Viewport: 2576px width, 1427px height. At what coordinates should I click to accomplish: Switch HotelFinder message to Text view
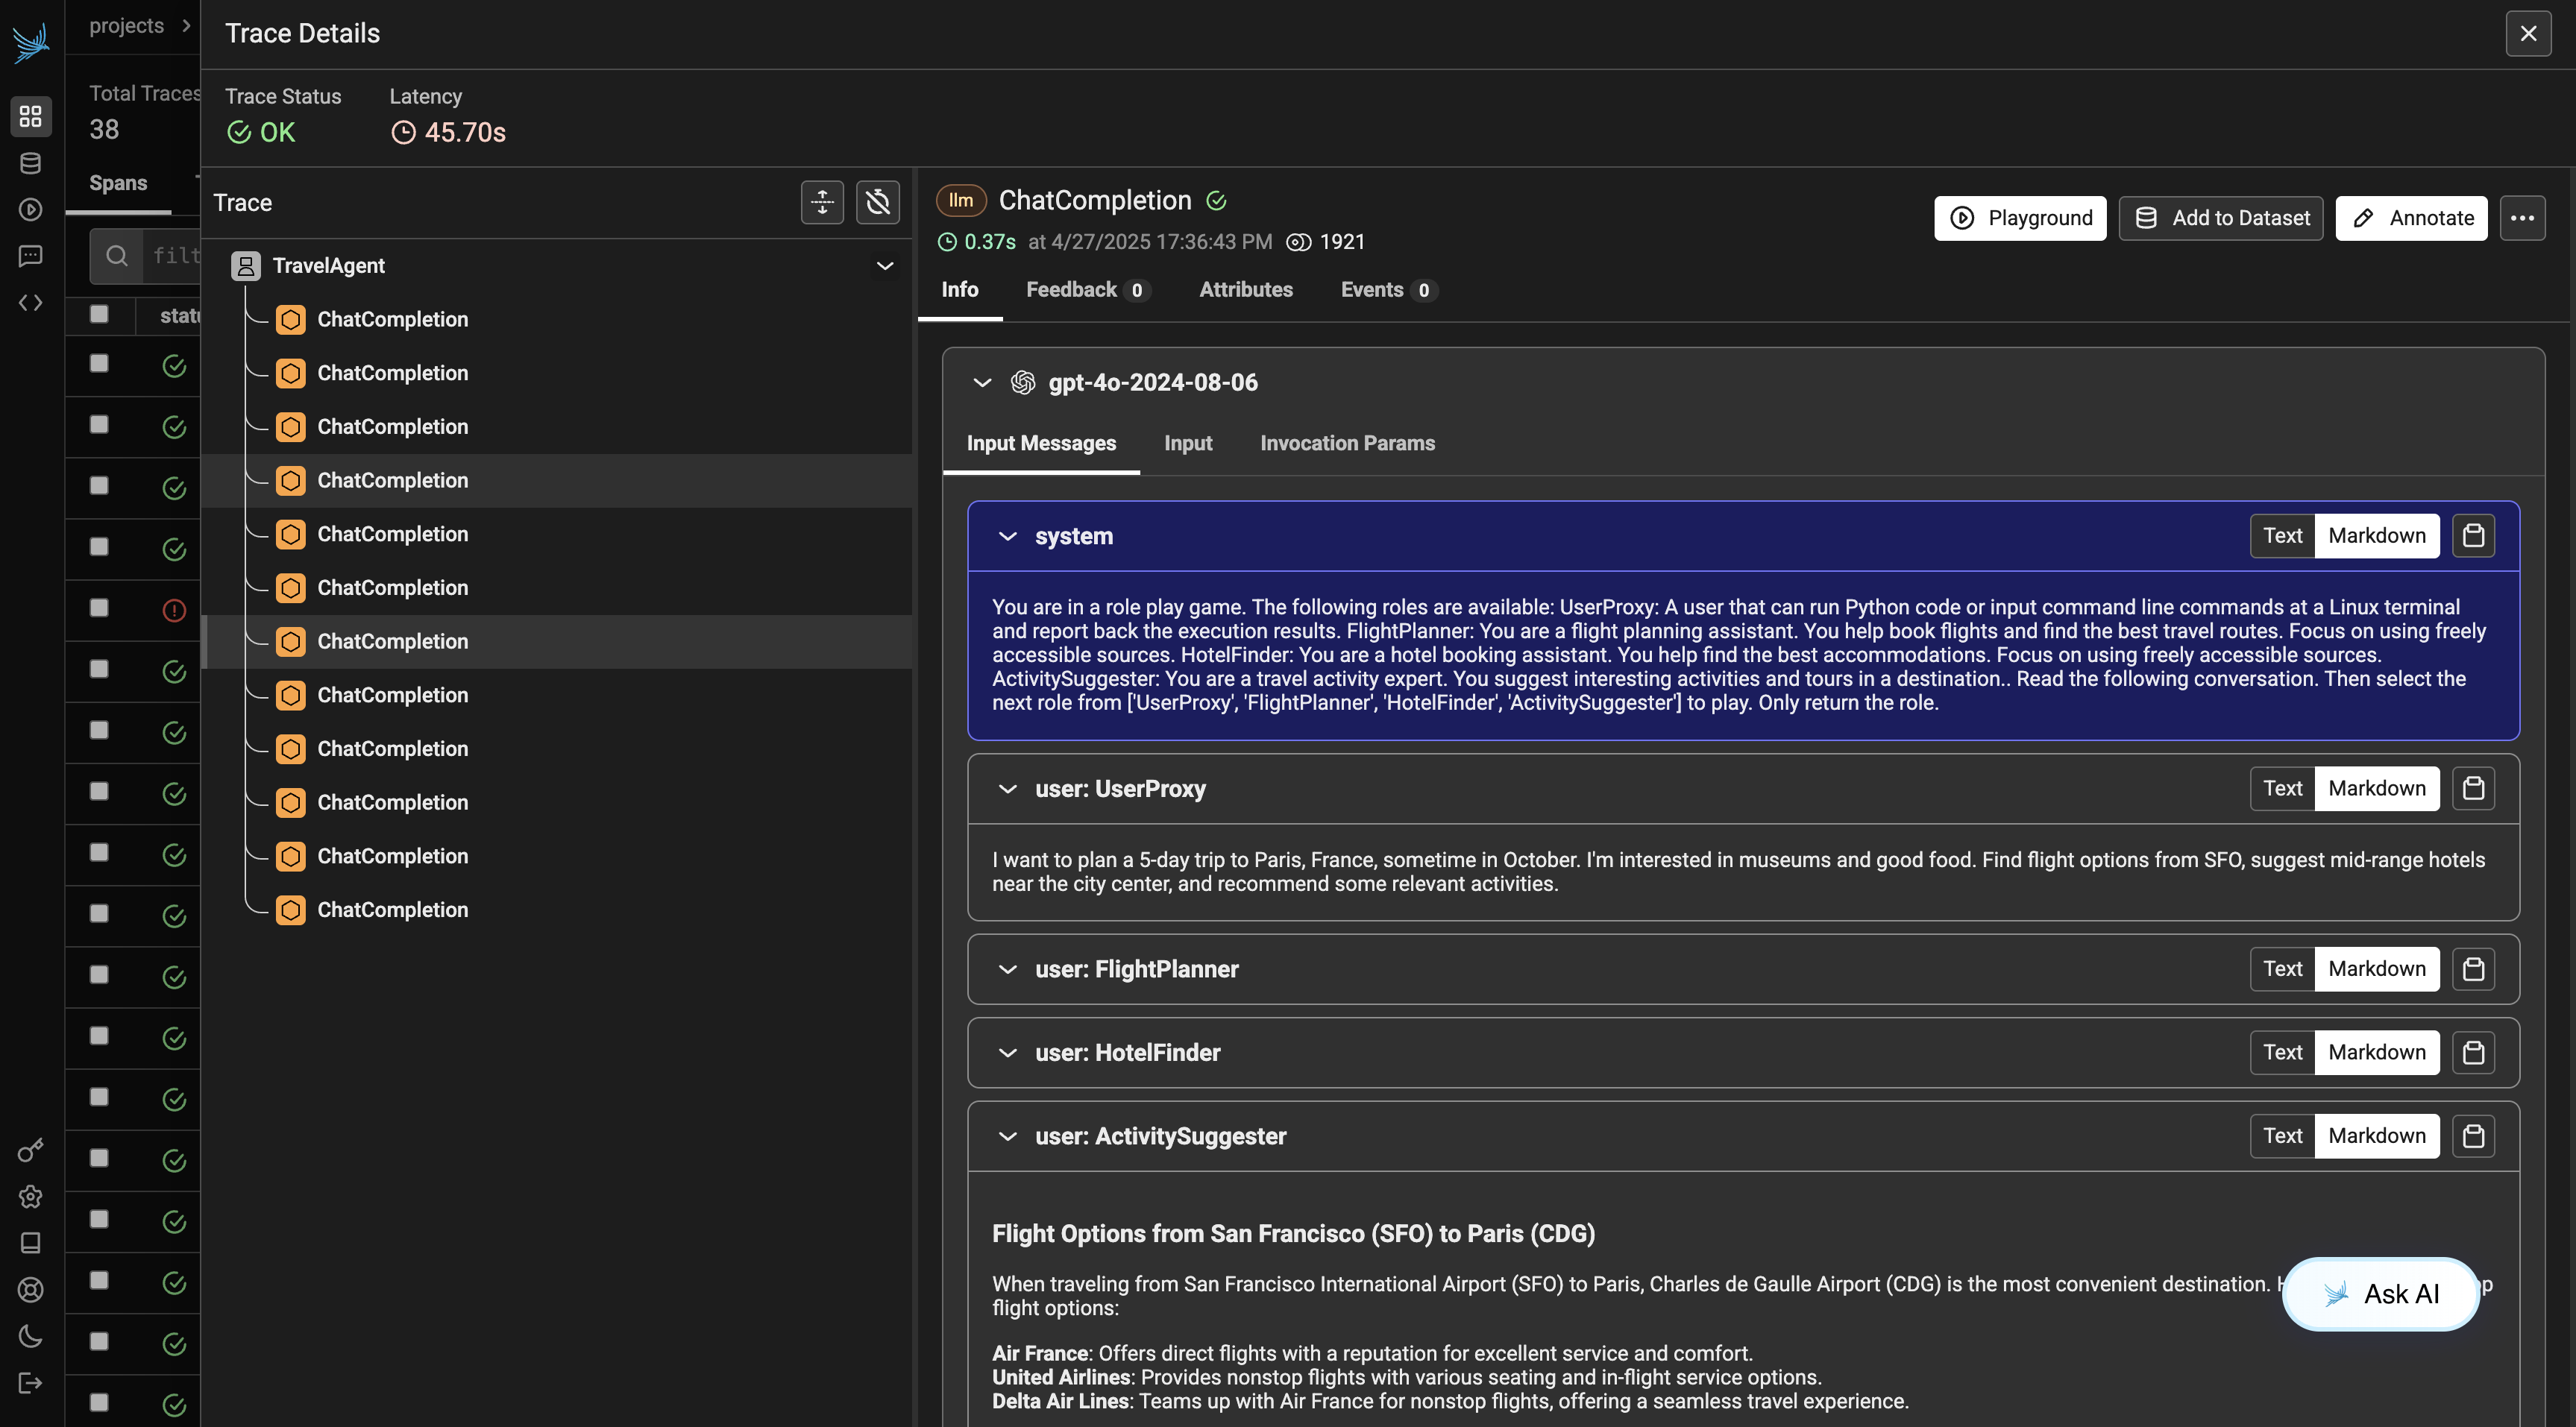coord(2282,1052)
